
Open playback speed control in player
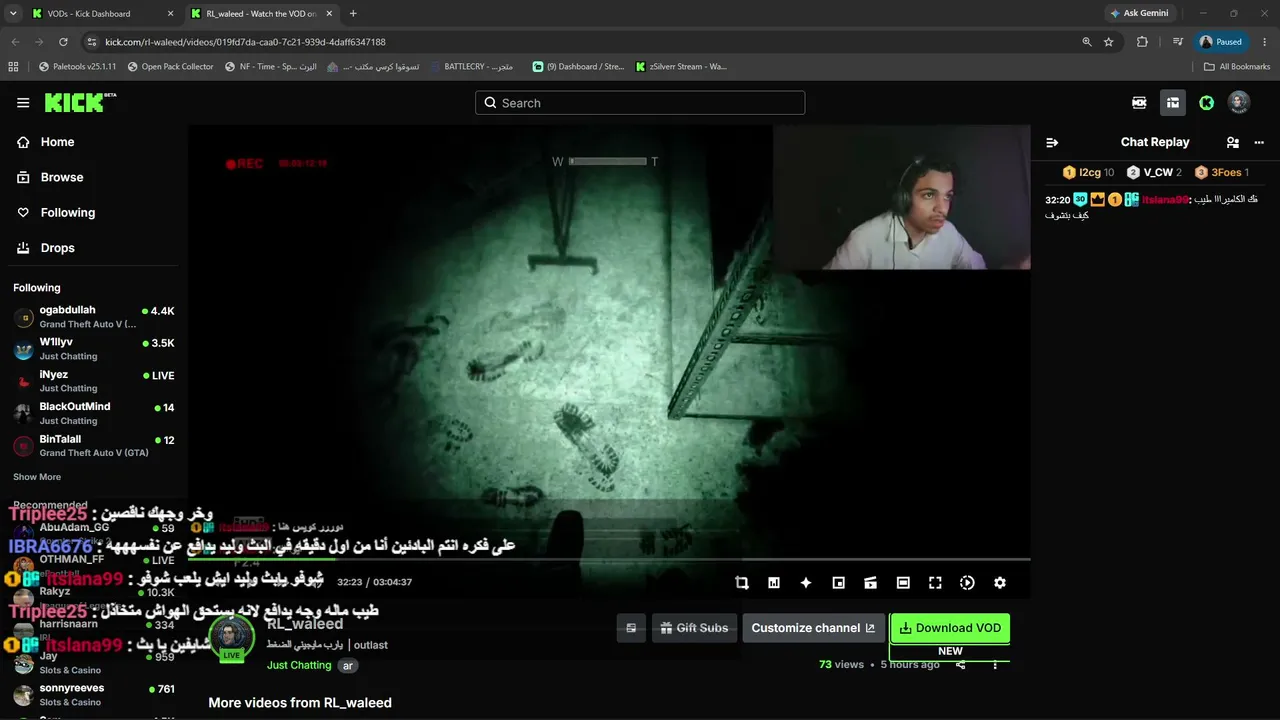click(x=967, y=583)
